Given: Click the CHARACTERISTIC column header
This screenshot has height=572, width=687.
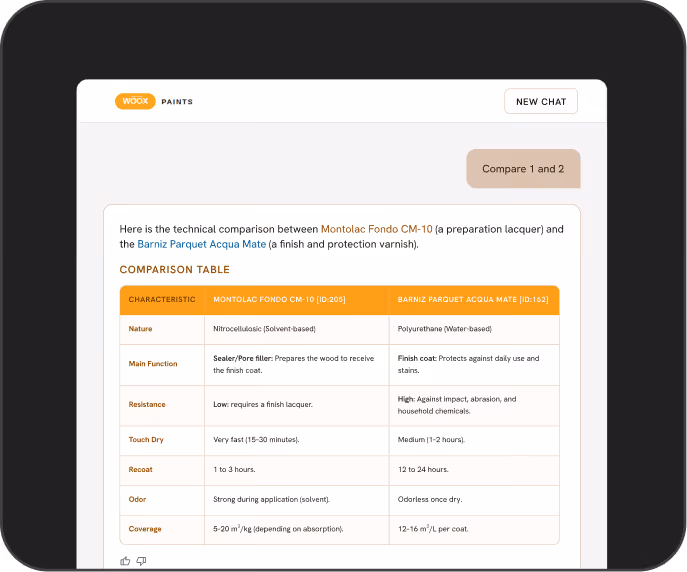Looking at the screenshot, I should tap(162, 300).
